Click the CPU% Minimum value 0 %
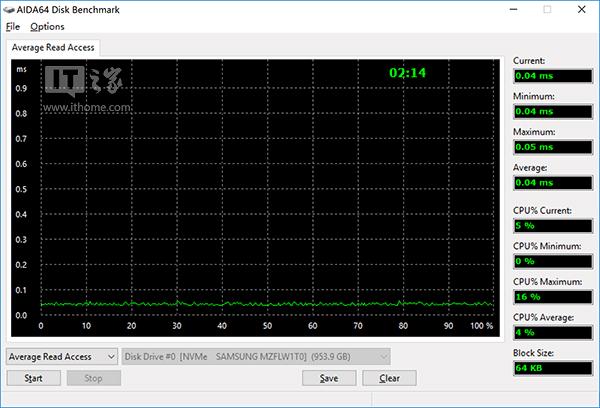Screen dimensions: 600x408 tap(553, 261)
